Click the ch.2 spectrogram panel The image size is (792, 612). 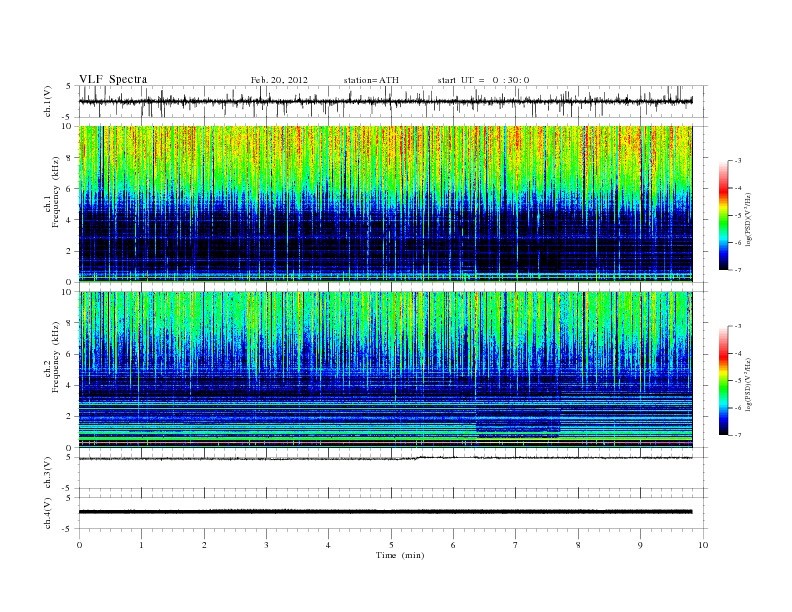pos(385,370)
